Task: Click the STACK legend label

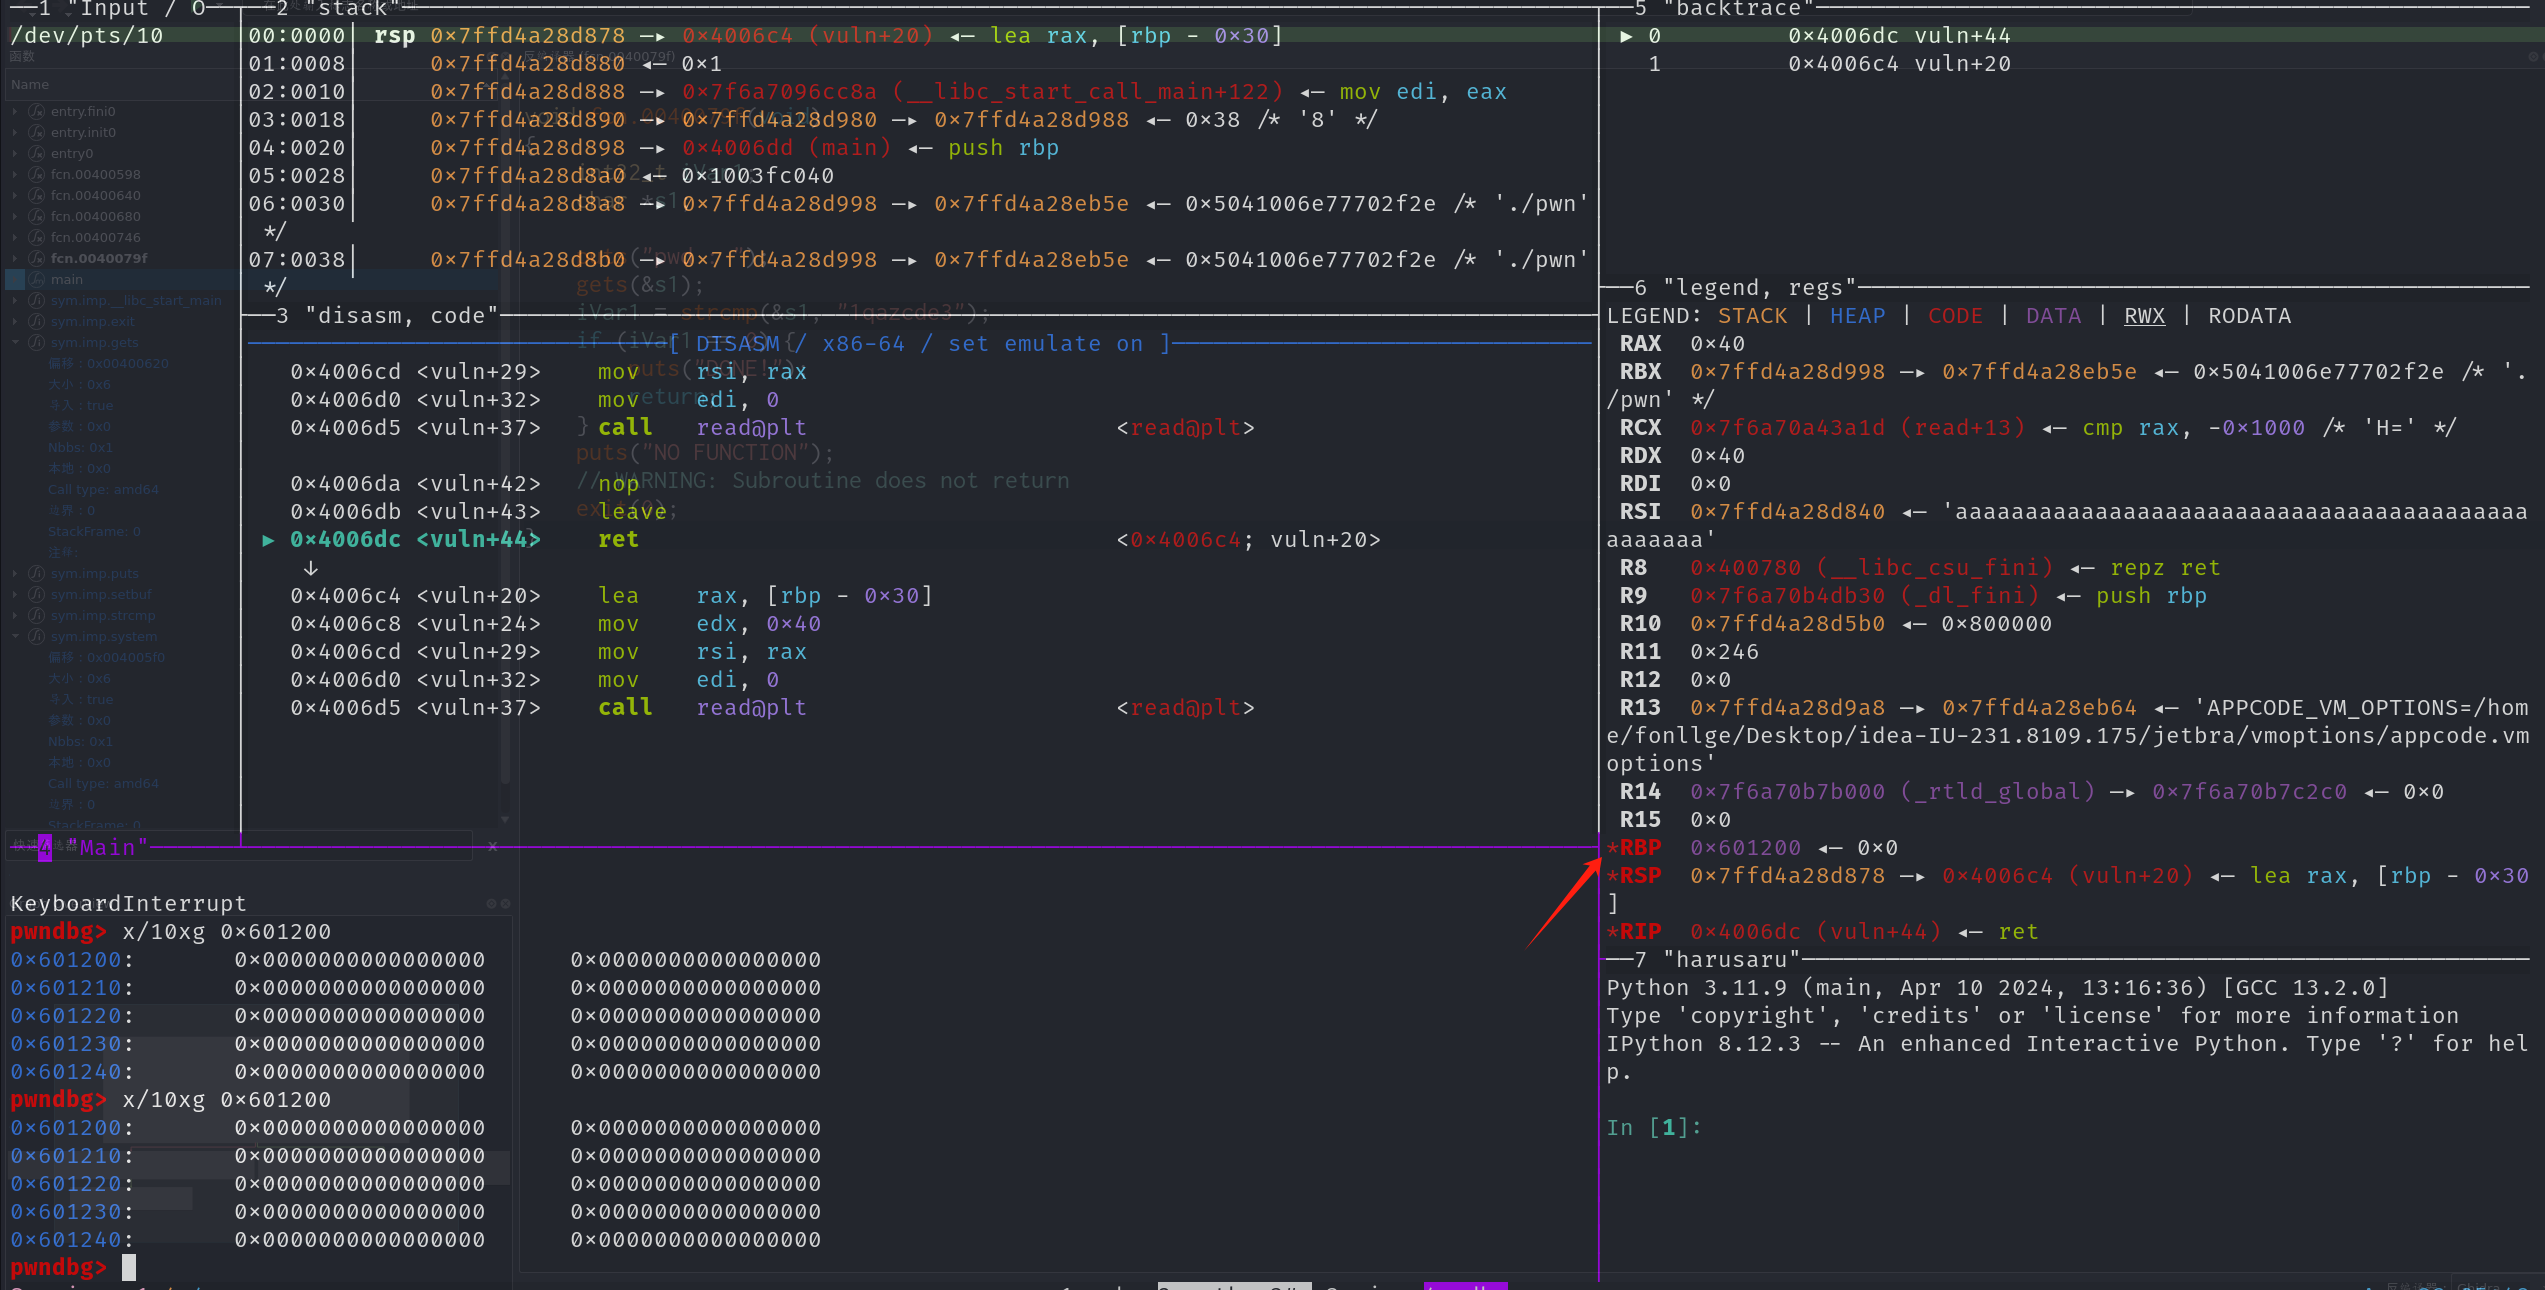Action: 1752,315
